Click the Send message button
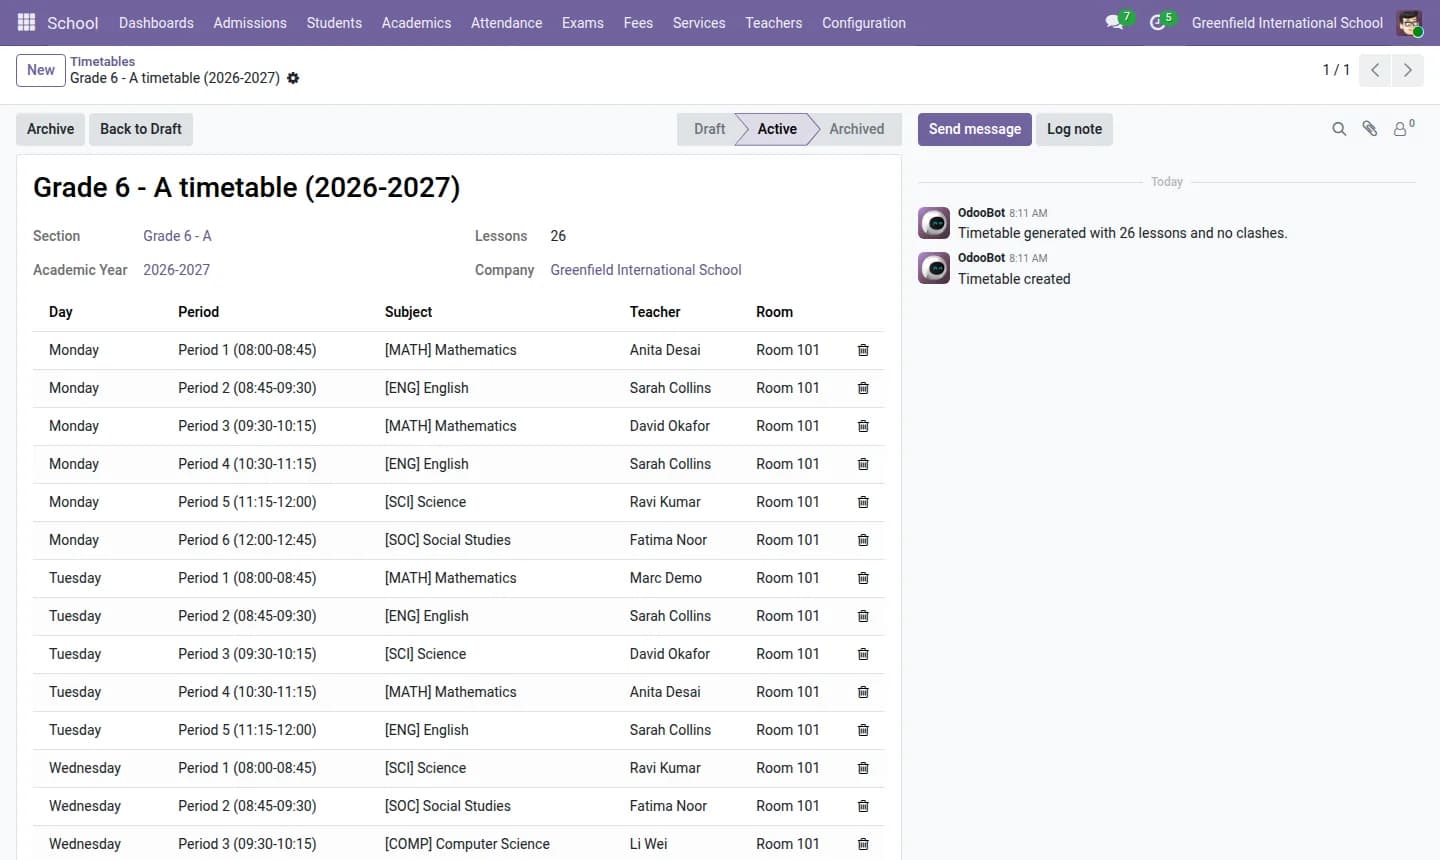 (x=975, y=129)
